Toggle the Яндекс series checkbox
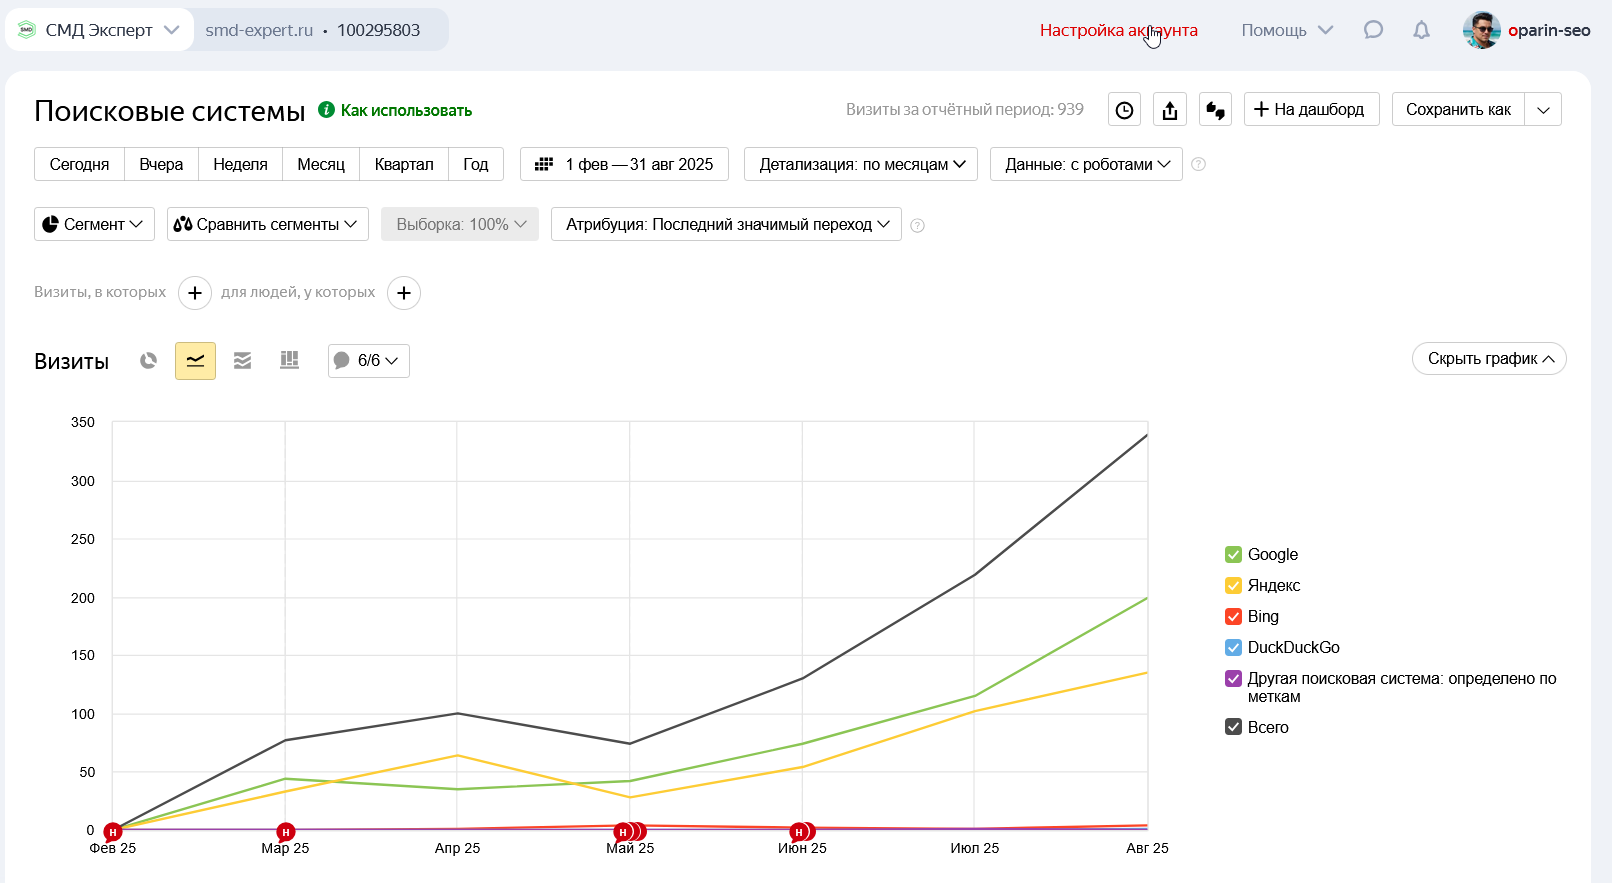 [x=1233, y=586]
